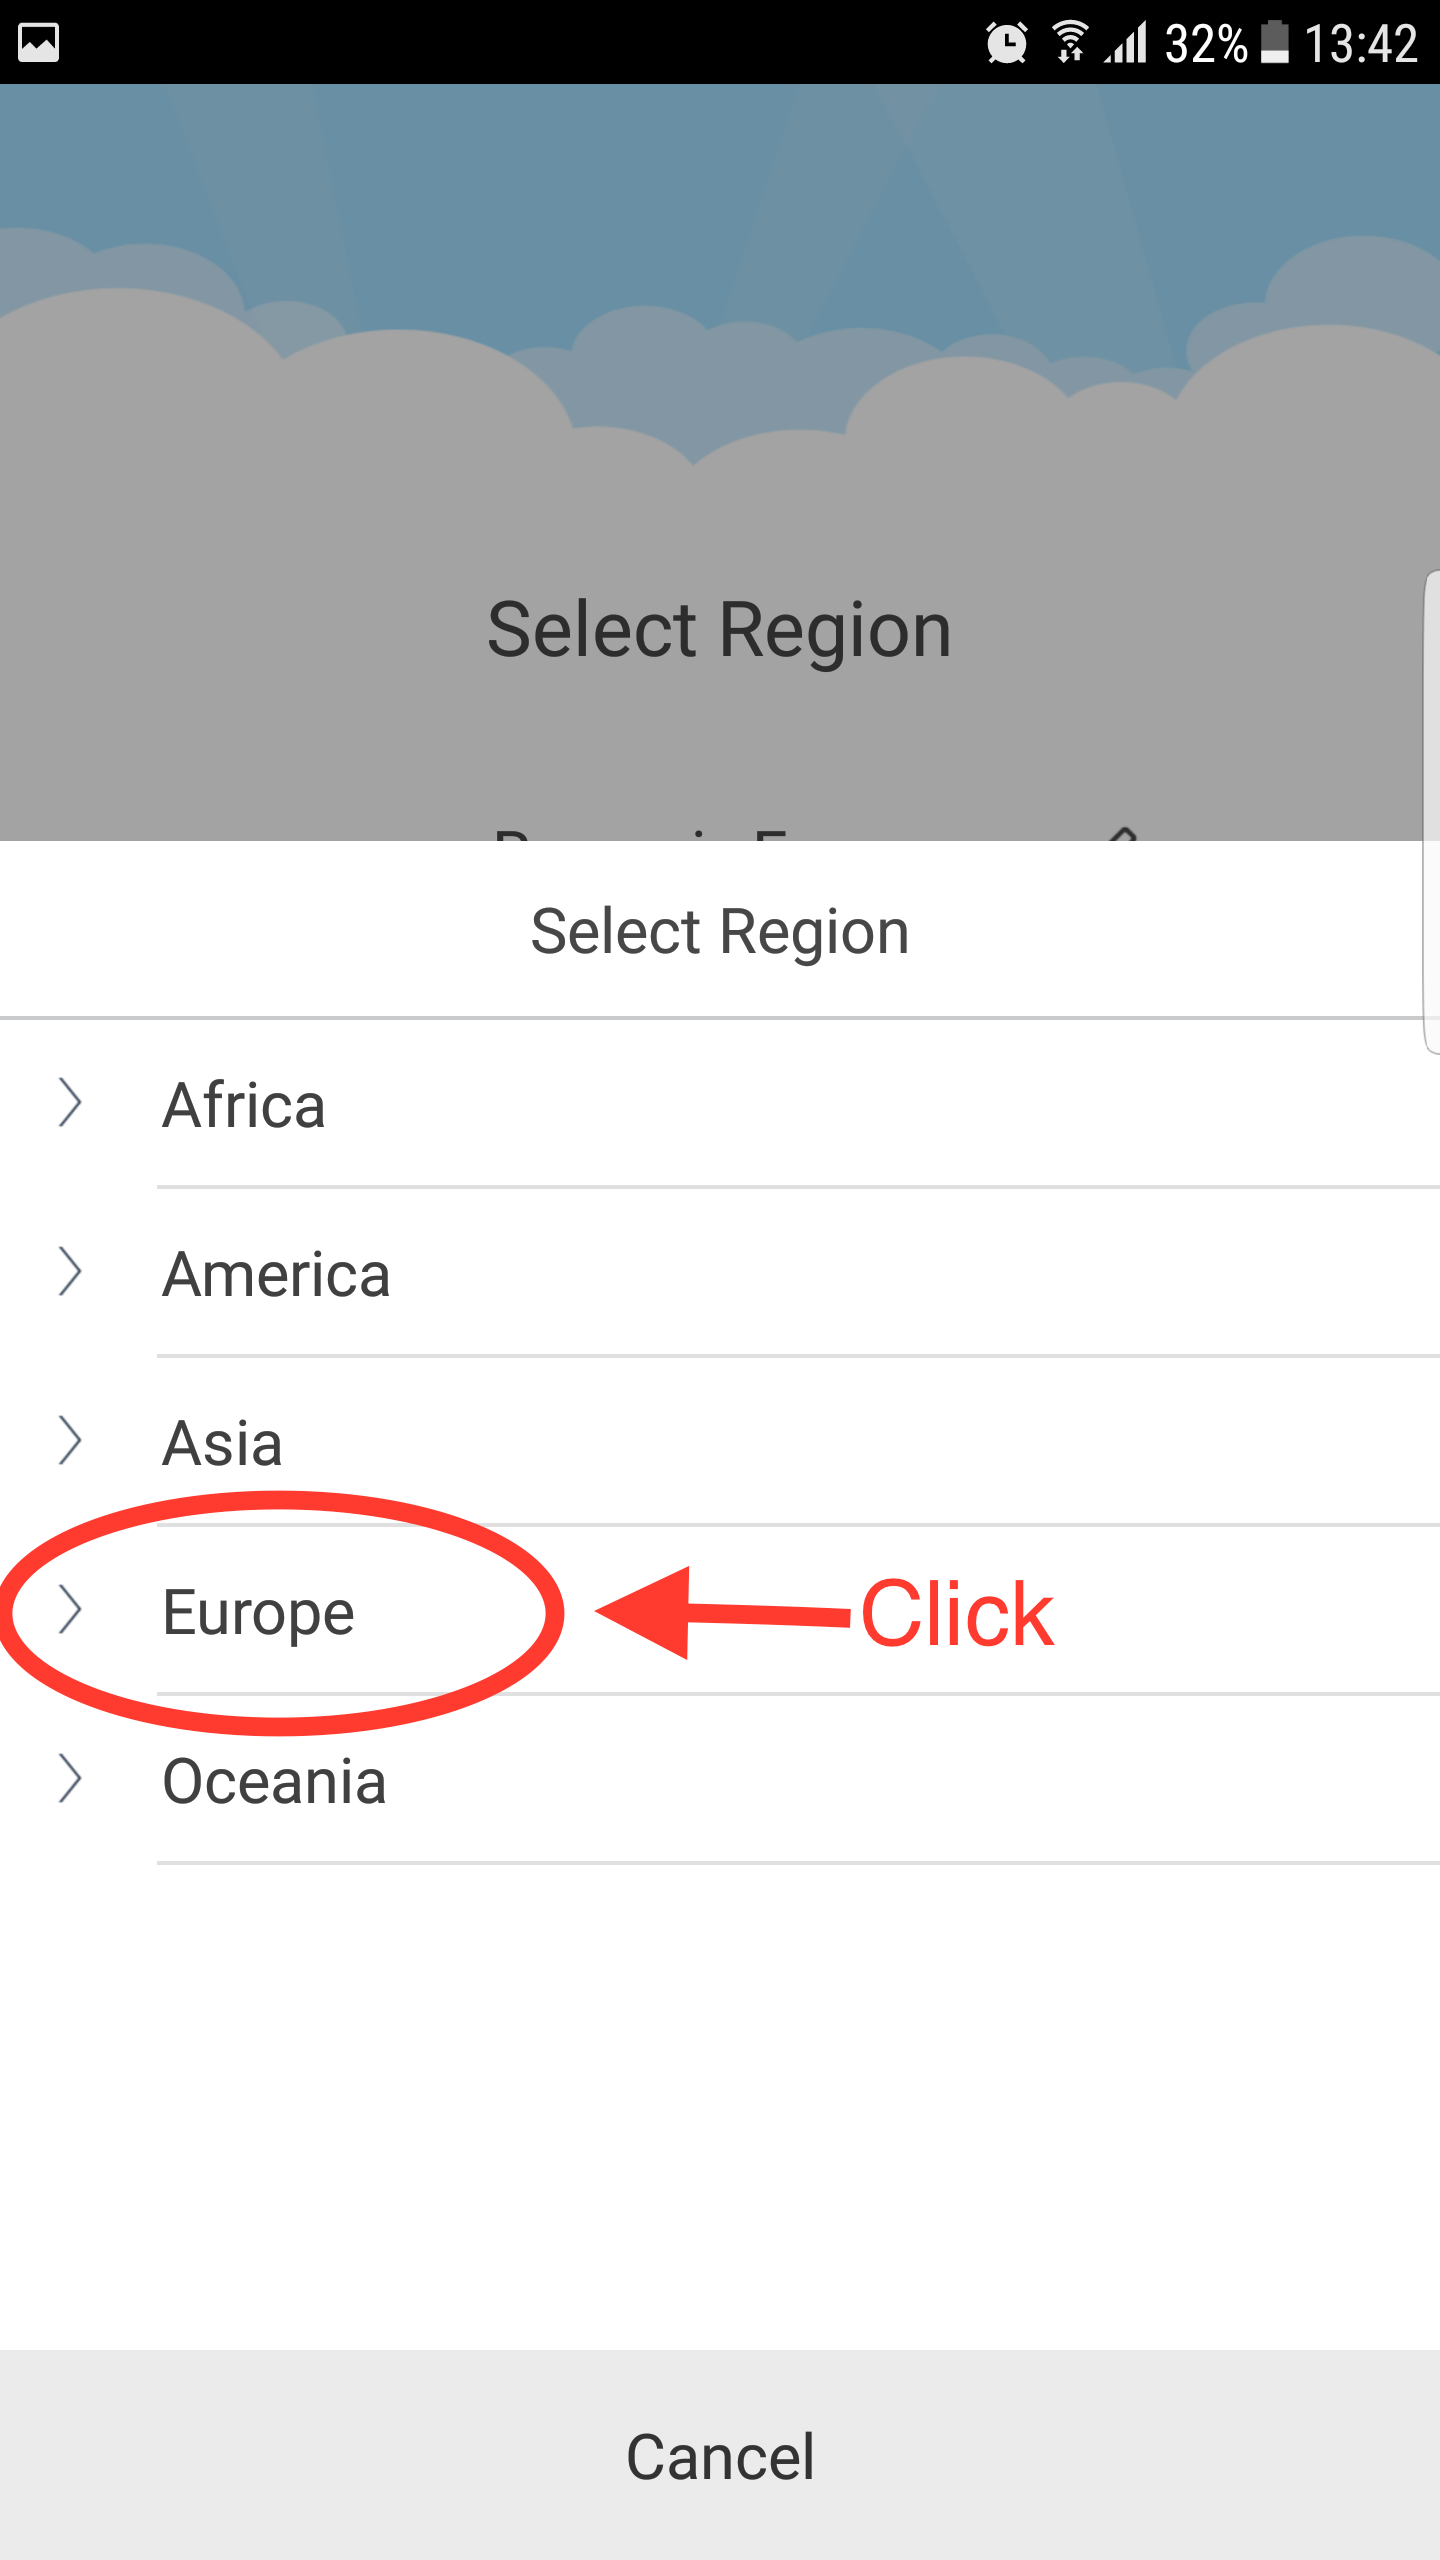
Task: Tap the mobile signal strength icon
Action: coord(1126,44)
